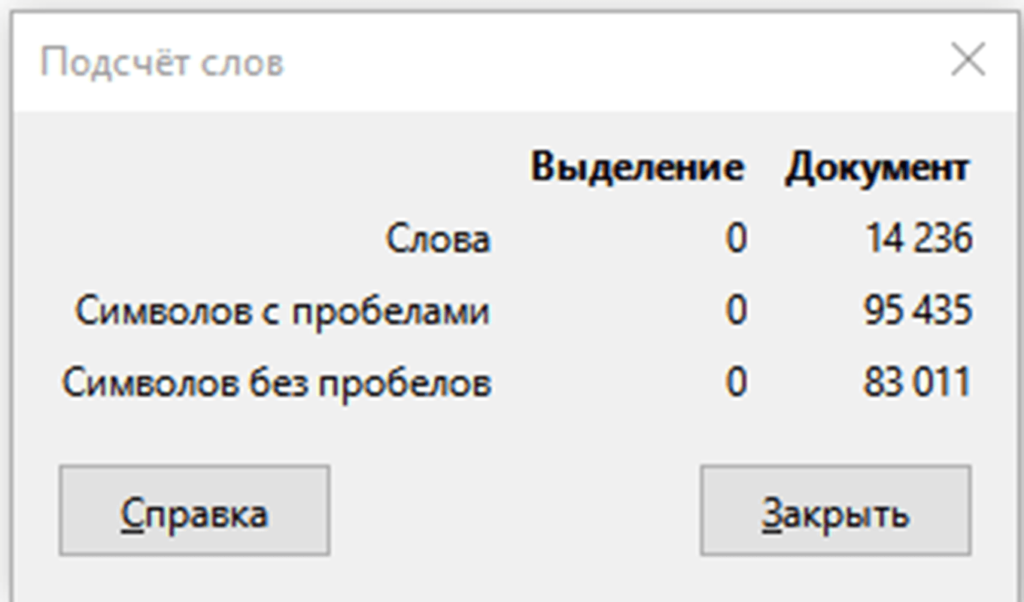This screenshot has width=1024, height=602.
Task: Click the Выделение column header
Action: [637, 167]
